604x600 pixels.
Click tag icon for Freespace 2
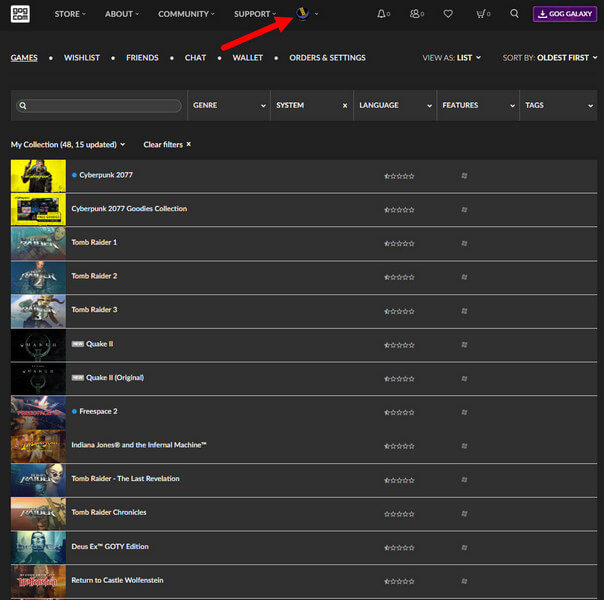(464, 412)
